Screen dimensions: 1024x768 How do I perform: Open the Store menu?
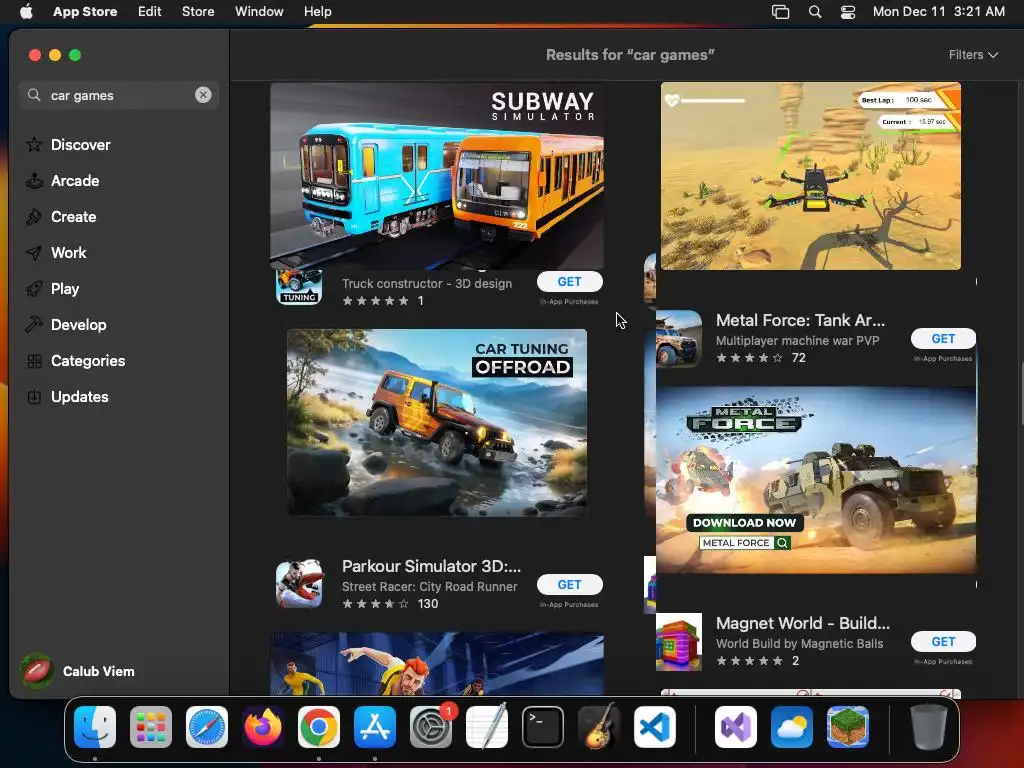(x=198, y=11)
